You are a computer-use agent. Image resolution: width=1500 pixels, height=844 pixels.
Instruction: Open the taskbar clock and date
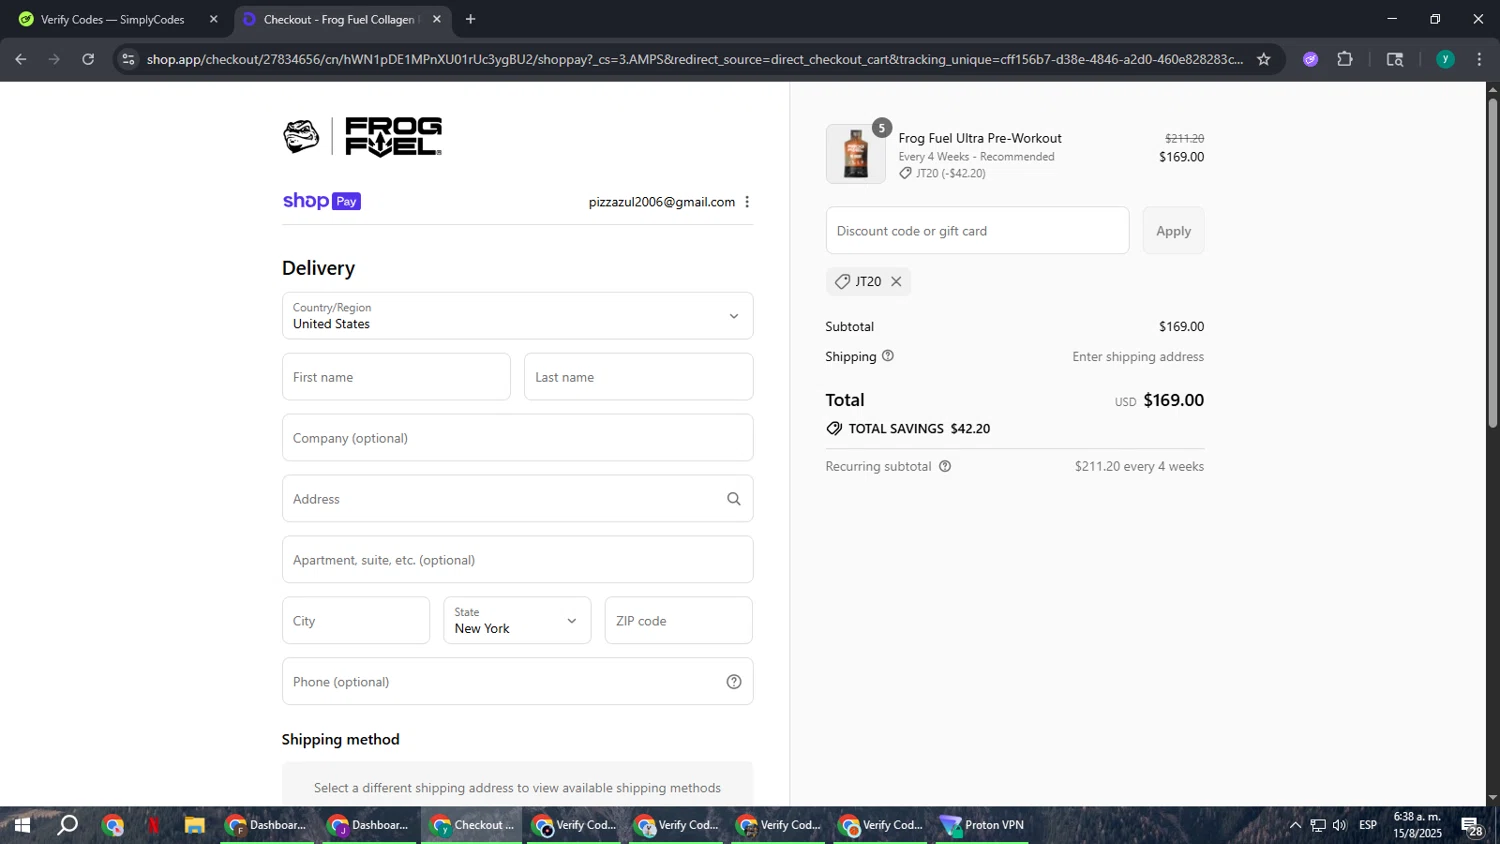[1418, 825]
